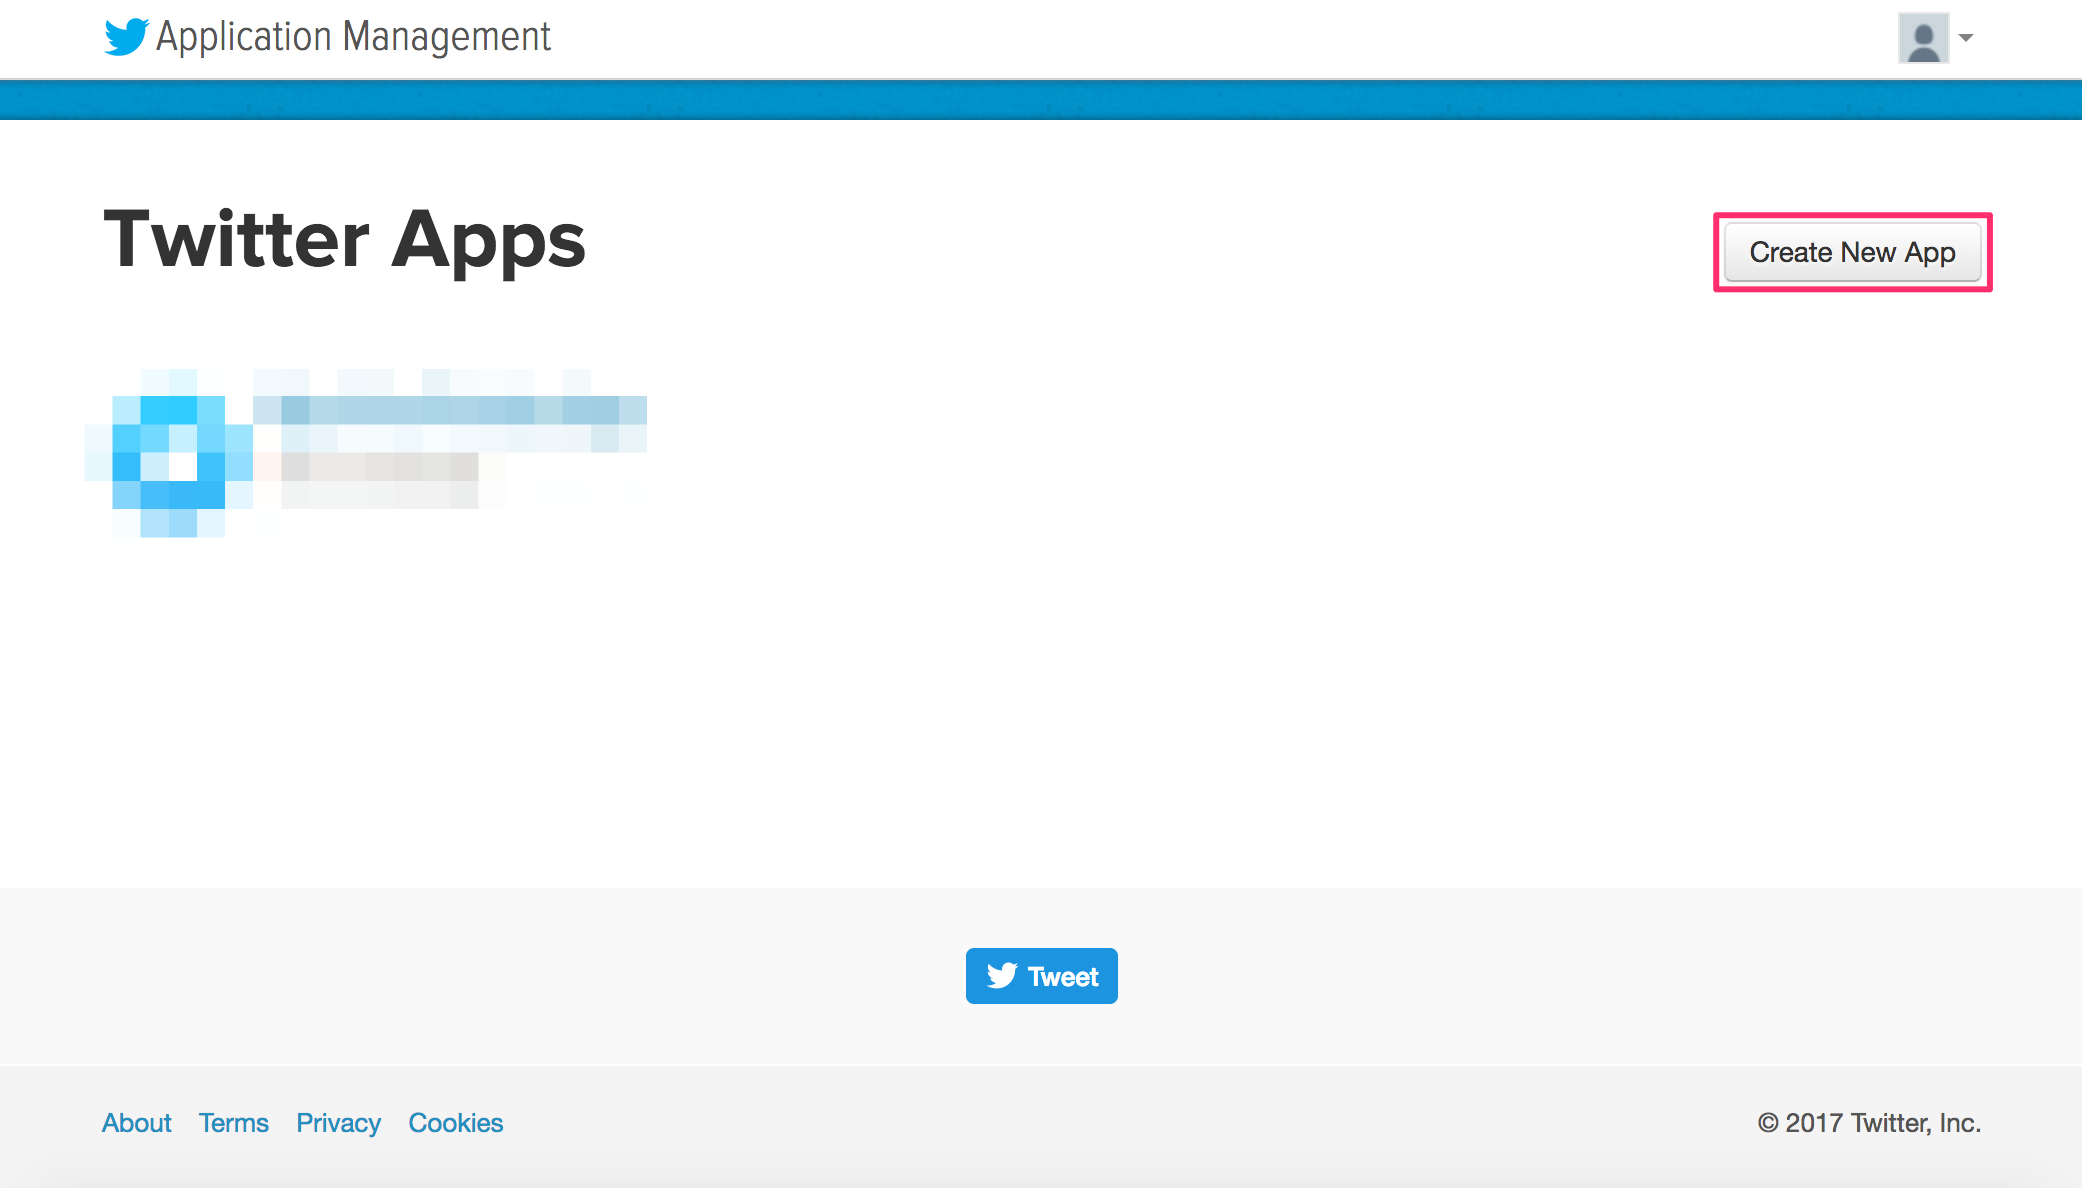Screen dimensions: 2082x1188
Task: Click the blue Tweet button
Action: tap(1041, 975)
